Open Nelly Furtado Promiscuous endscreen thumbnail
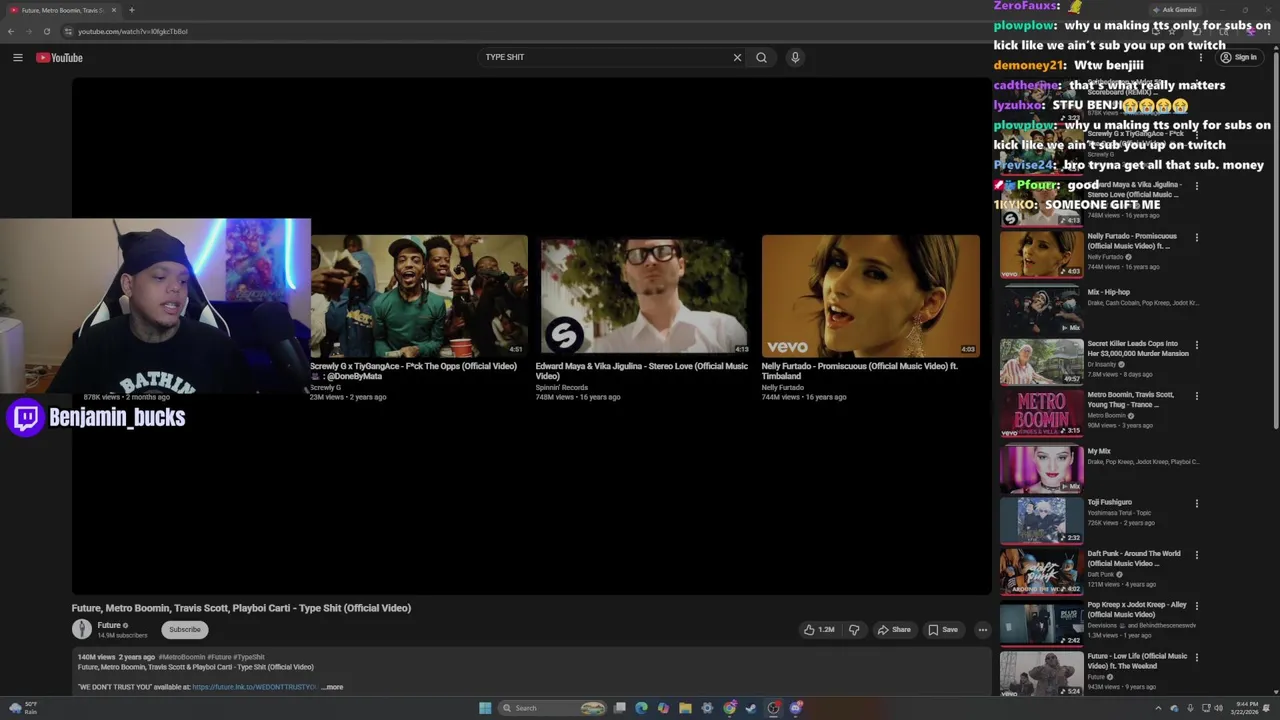Screen dimensions: 1280x720 tap(871, 296)
